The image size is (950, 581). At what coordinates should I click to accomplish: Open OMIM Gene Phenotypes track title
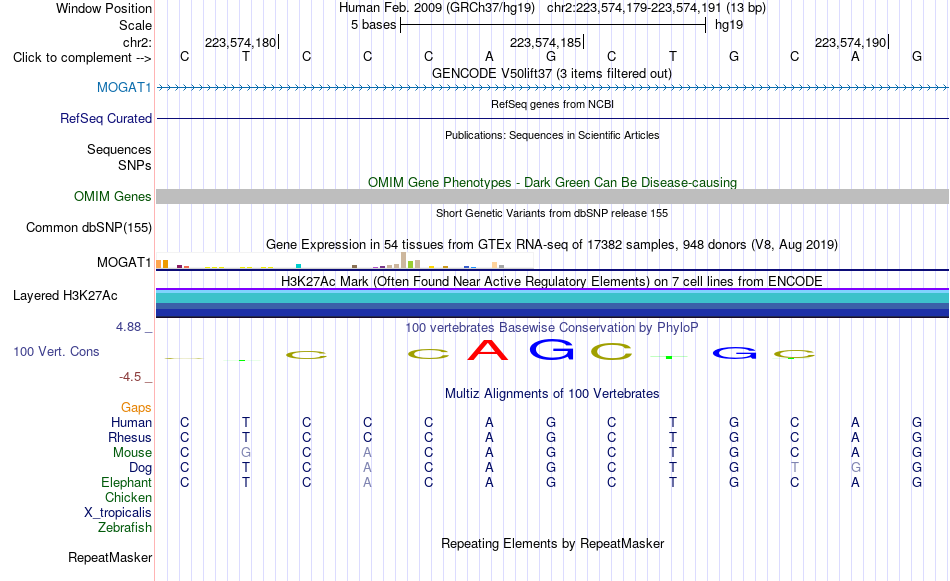[552, 182]
